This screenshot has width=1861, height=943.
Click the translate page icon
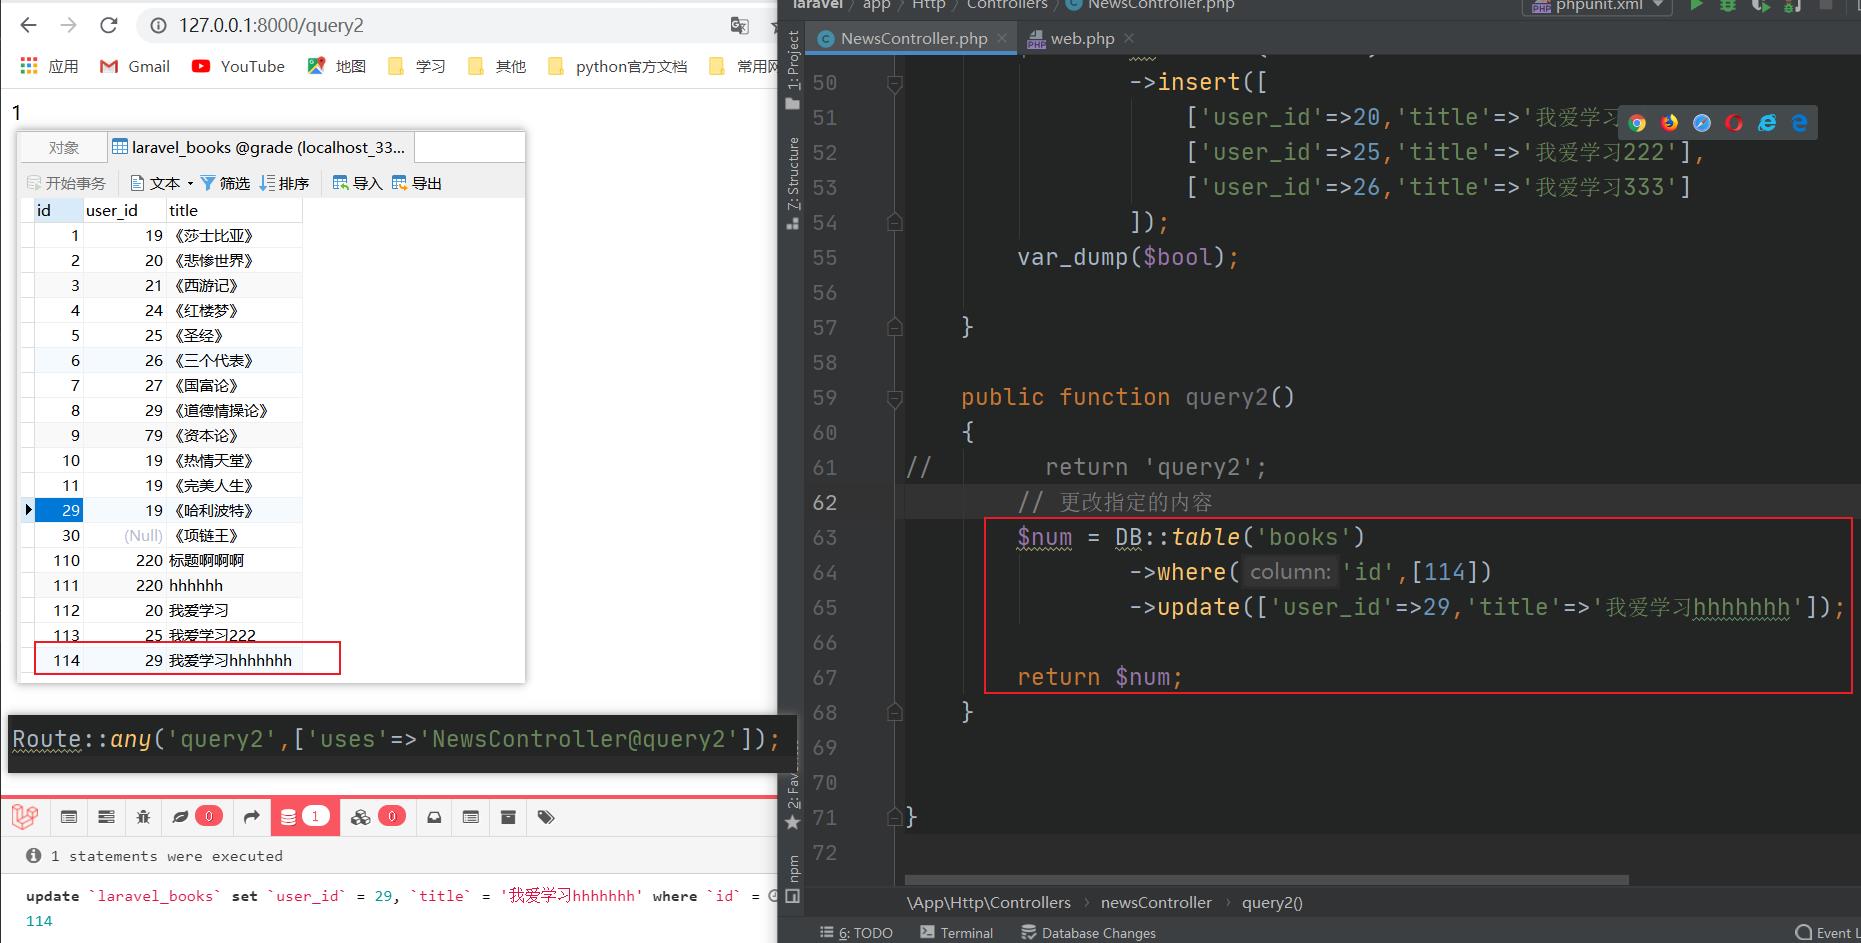pyautogui.click(x=740, y=26)
